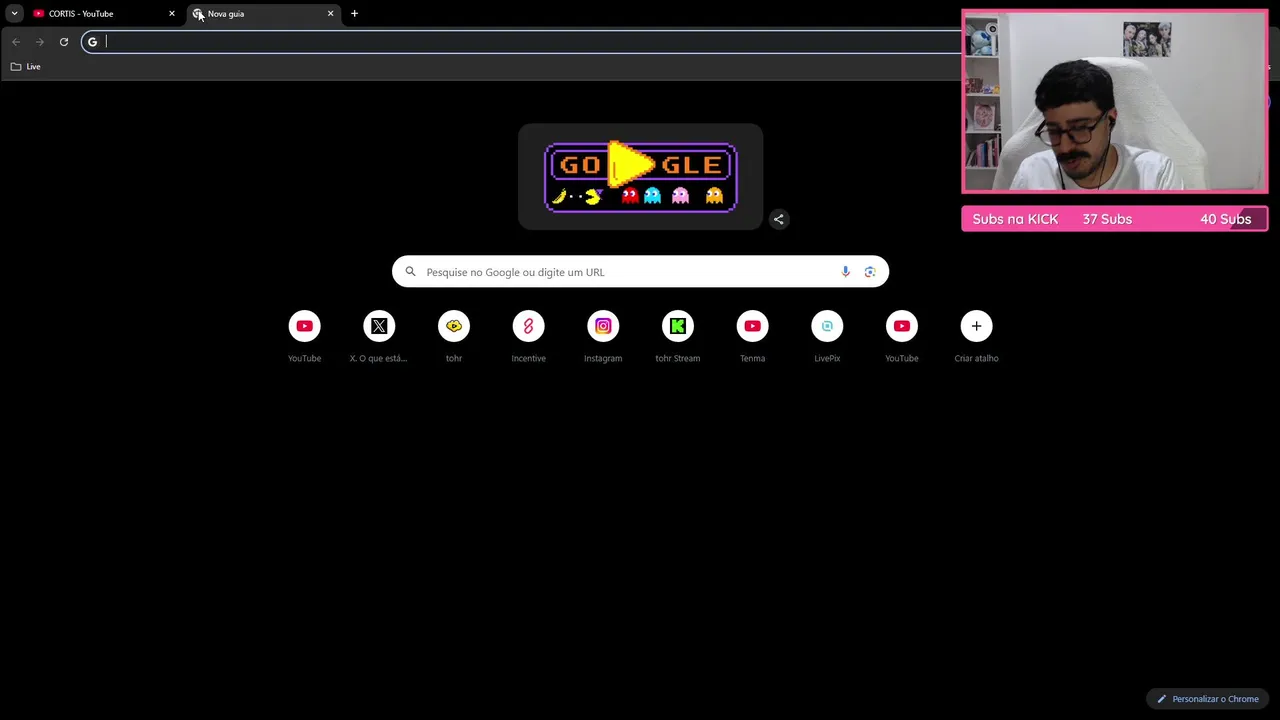This screenshot has height=720, width=1280.
Task: Click the 40 Subs goal text
Action: pyautogui.click(x=1225, y=219)
